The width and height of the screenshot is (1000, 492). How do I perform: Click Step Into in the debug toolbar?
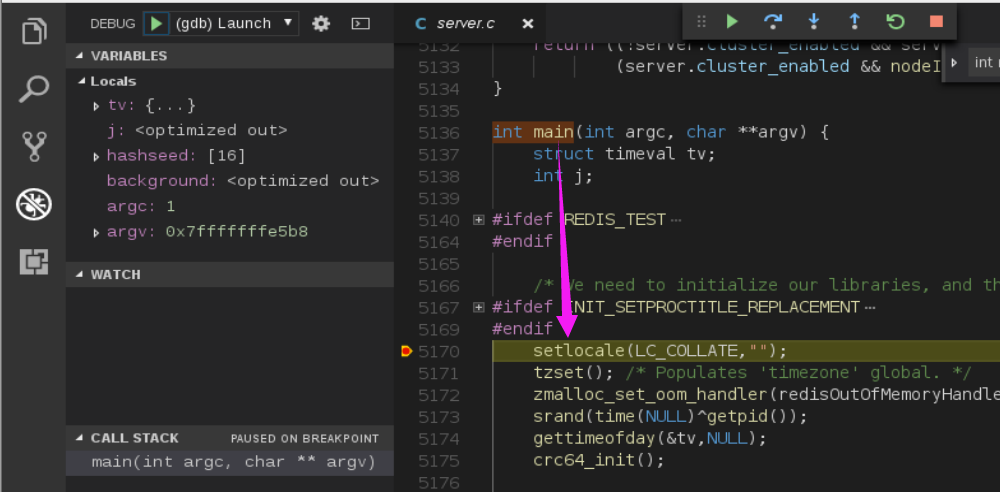point(814,21)
